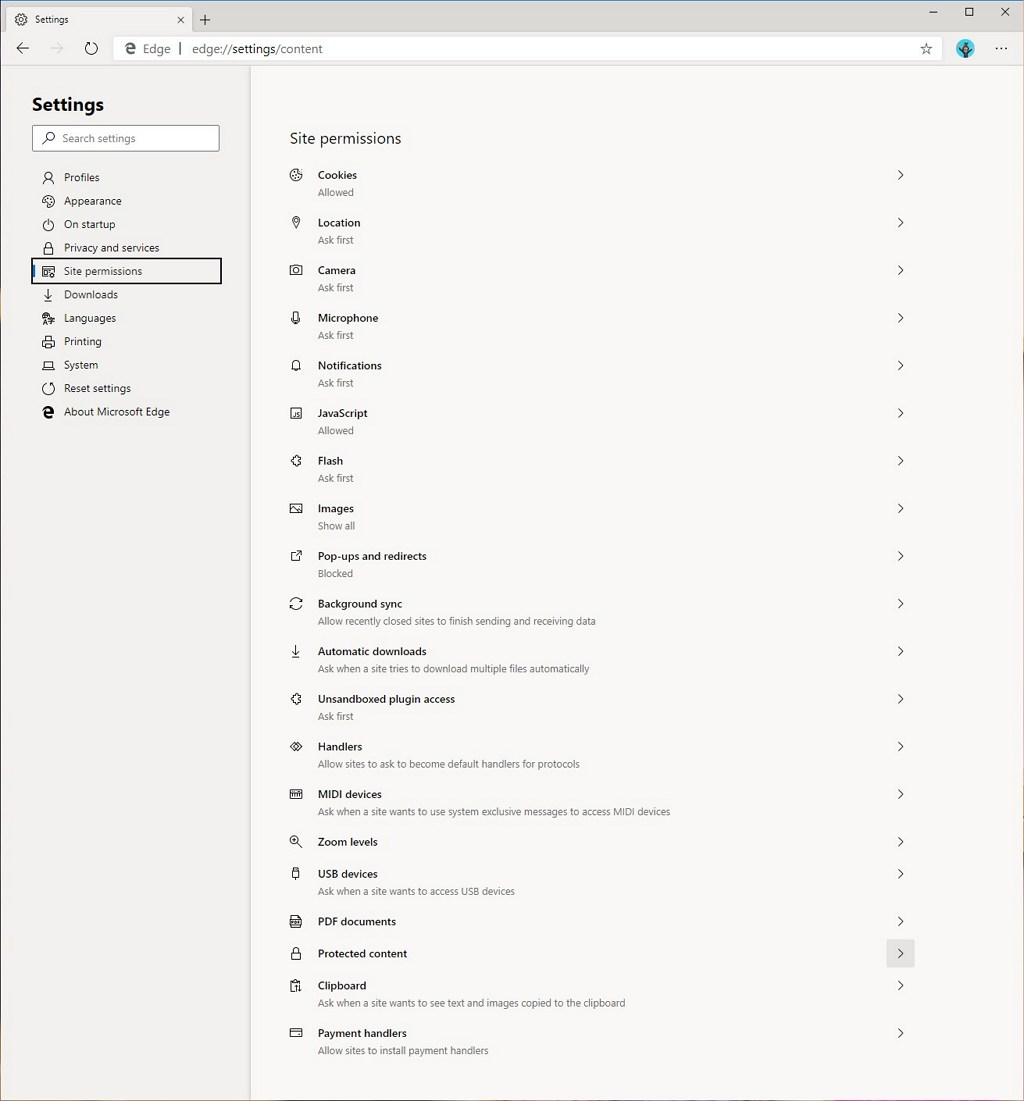Add this page to favorites with the star

(x=926, y=48)
